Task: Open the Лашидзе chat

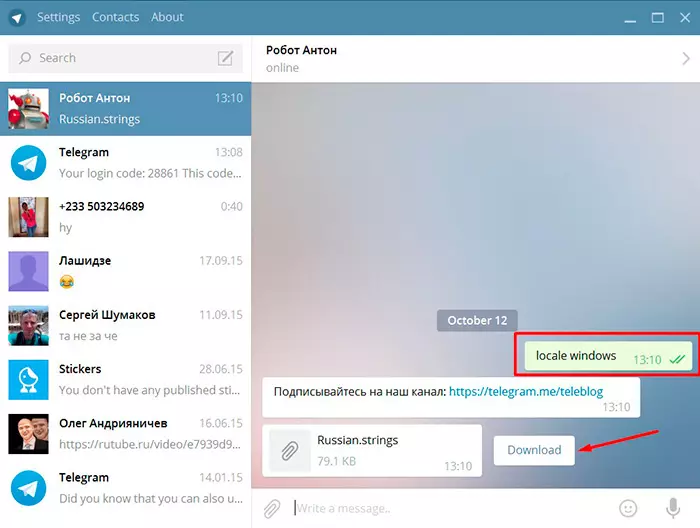Action: tap(125, 271)
